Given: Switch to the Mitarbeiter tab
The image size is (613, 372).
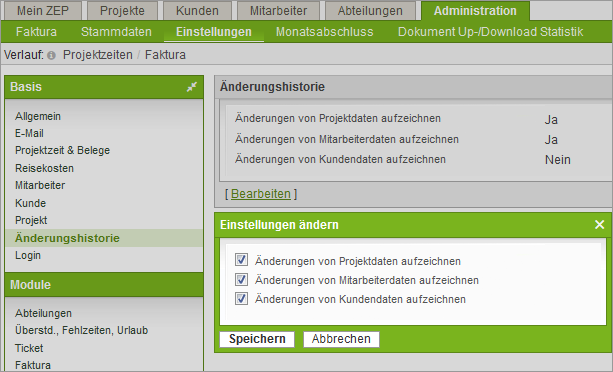Looking at the screenshot, I should coord(278,11).
